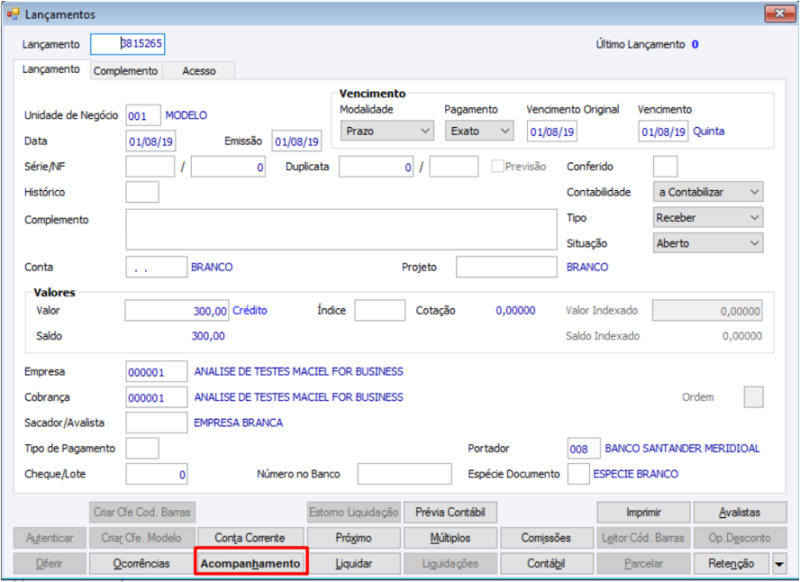Image resolution: width=800 pixels, height=582 pixels.
Task: Click the Sacador/Avalista code field
Action: tap(157, 422)
